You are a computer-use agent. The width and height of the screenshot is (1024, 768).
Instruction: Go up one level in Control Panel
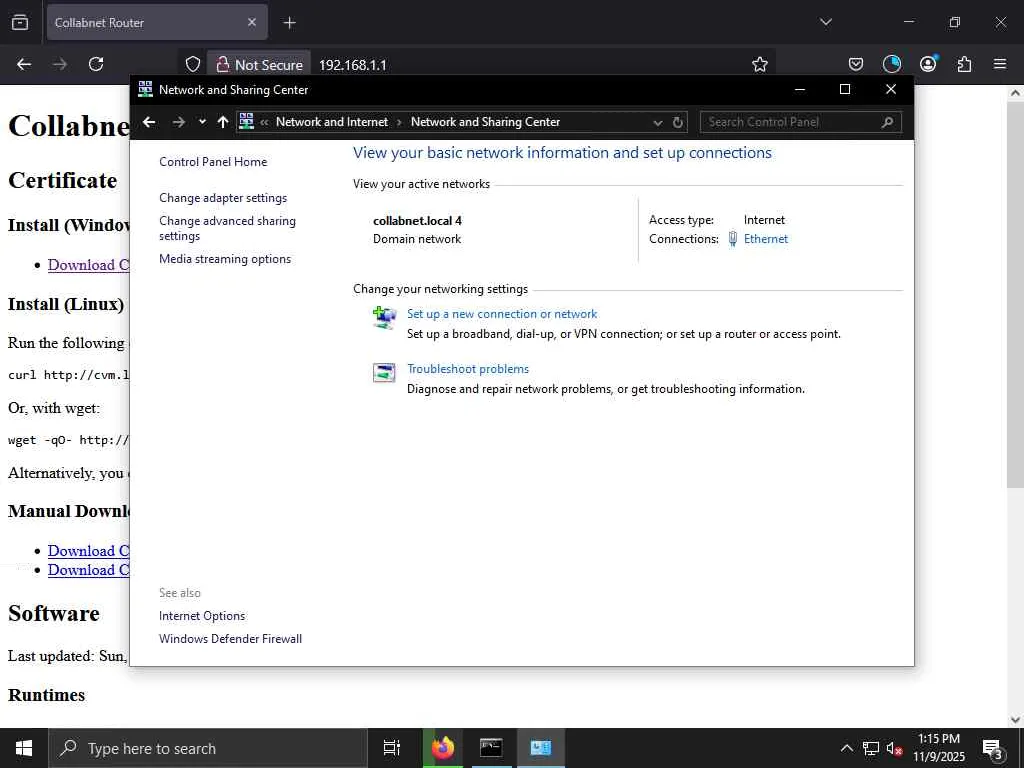point(223,122)
